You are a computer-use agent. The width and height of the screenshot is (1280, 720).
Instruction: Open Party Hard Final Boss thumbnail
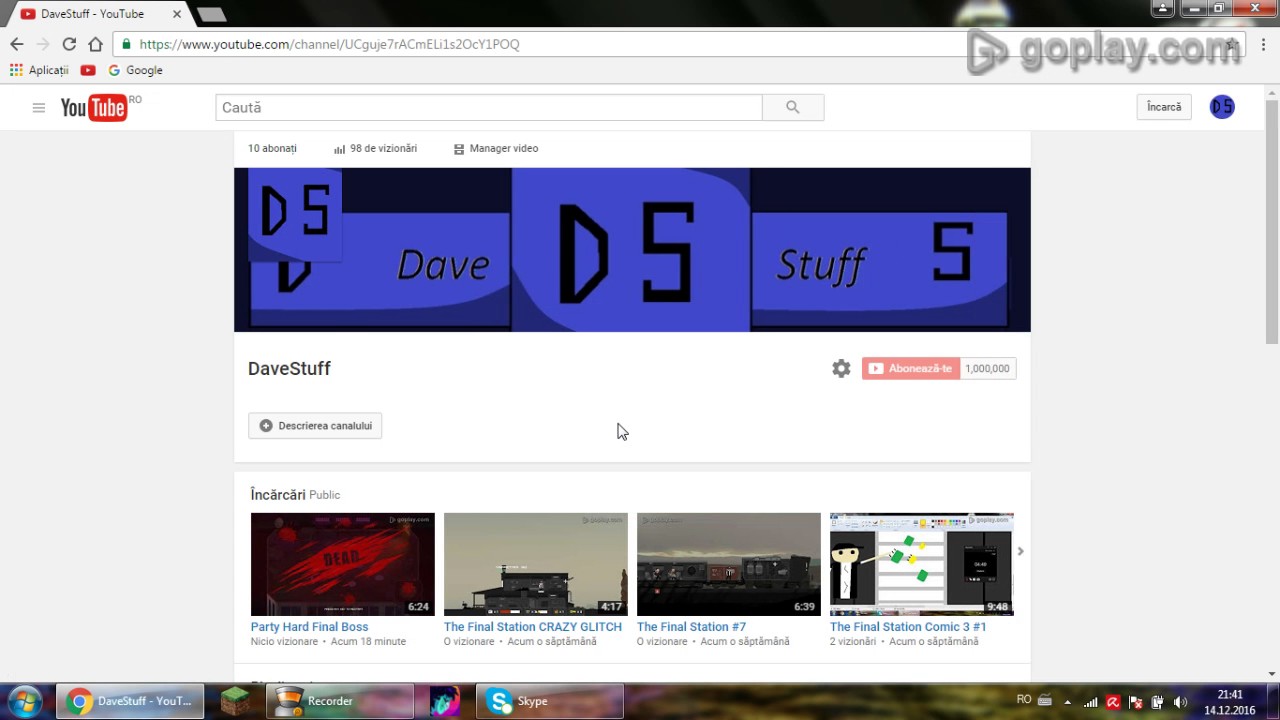pos(343,564)
